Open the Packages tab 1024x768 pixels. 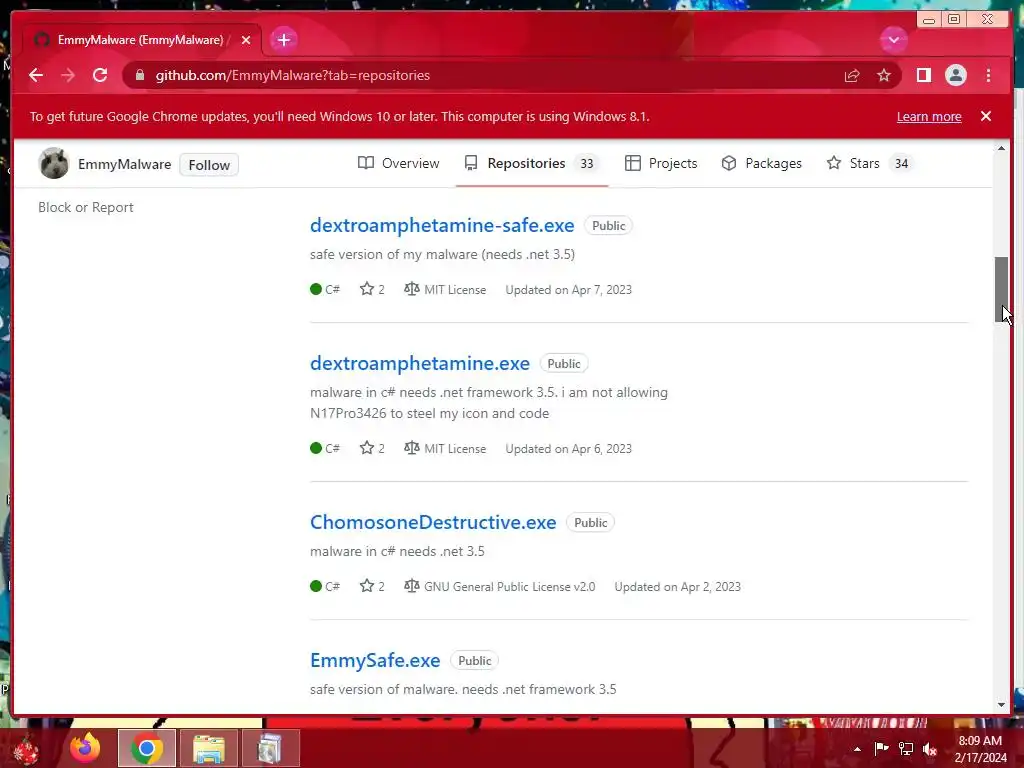(x=761, y=163)
